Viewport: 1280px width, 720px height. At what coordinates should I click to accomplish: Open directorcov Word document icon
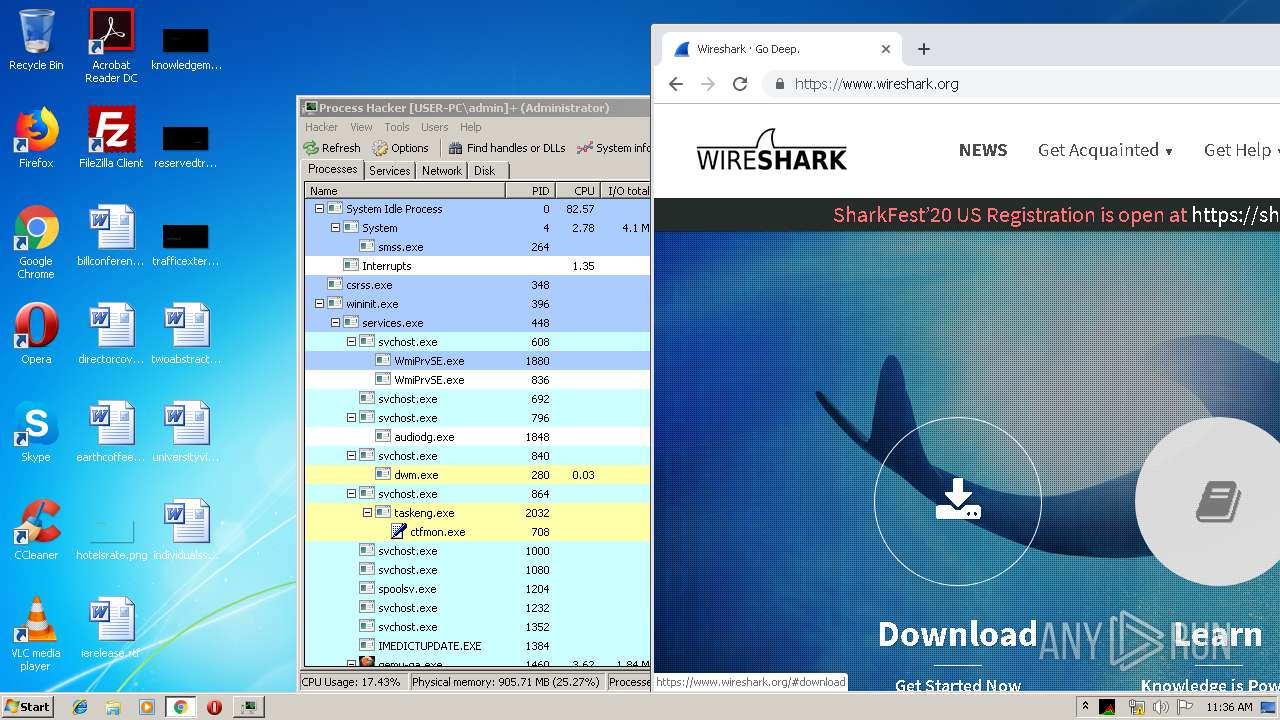click(111, 334)
